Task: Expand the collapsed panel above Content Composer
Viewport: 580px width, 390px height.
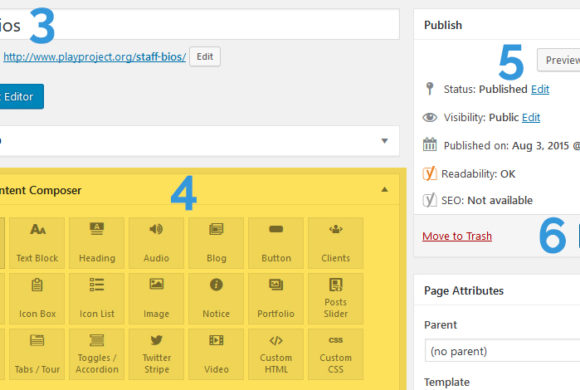Action: (x=385, y=141)
